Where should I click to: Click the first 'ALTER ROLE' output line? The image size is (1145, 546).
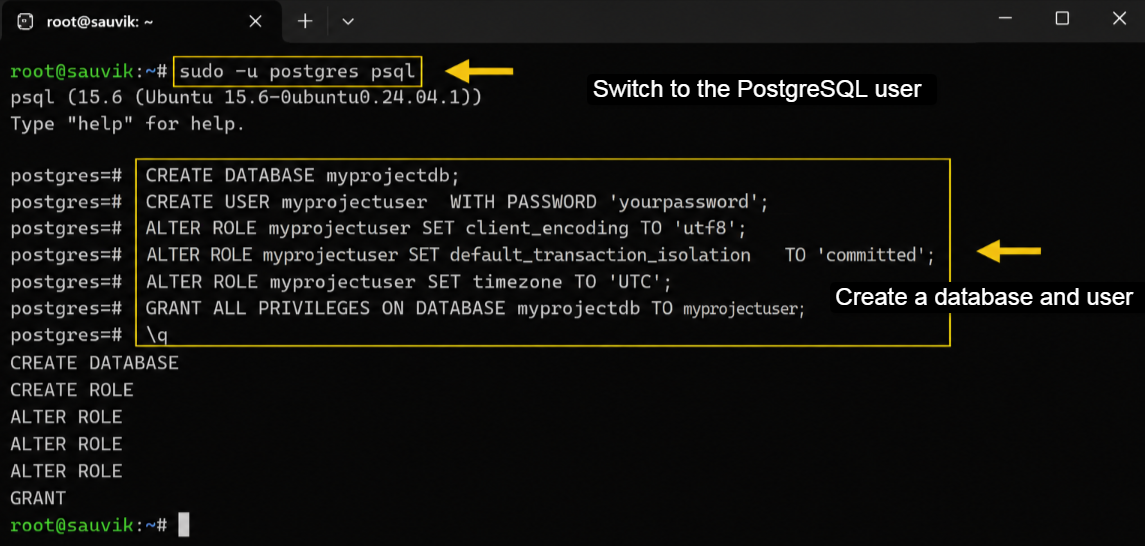click(66, 417)
